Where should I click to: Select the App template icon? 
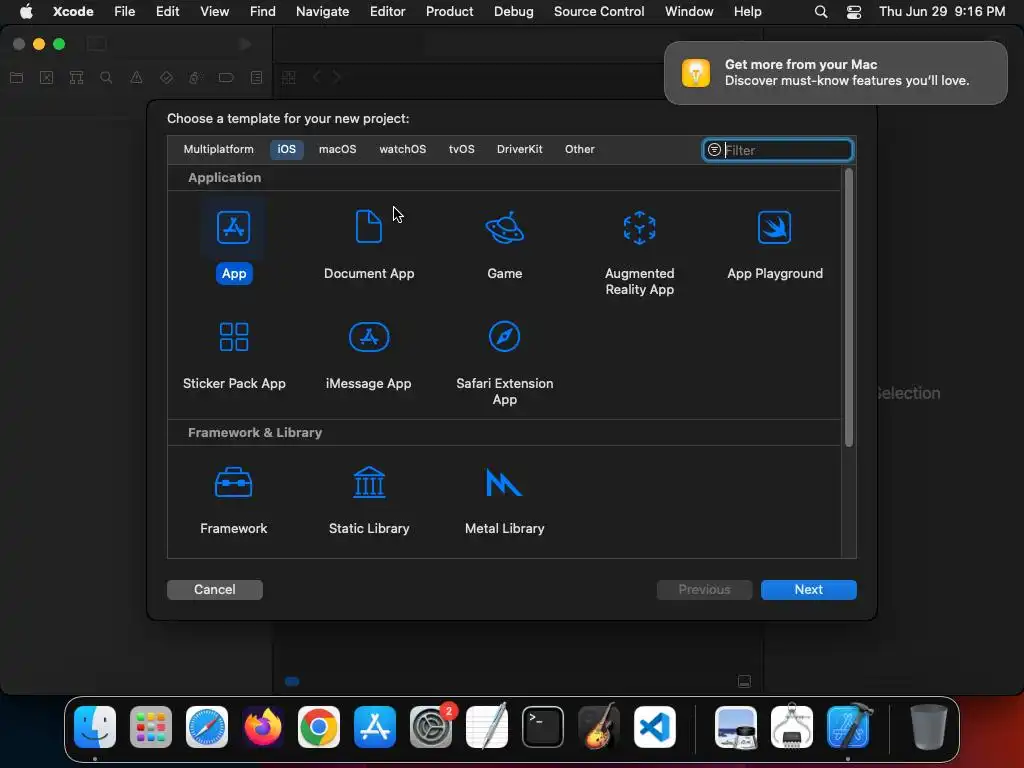coord(233,227)
